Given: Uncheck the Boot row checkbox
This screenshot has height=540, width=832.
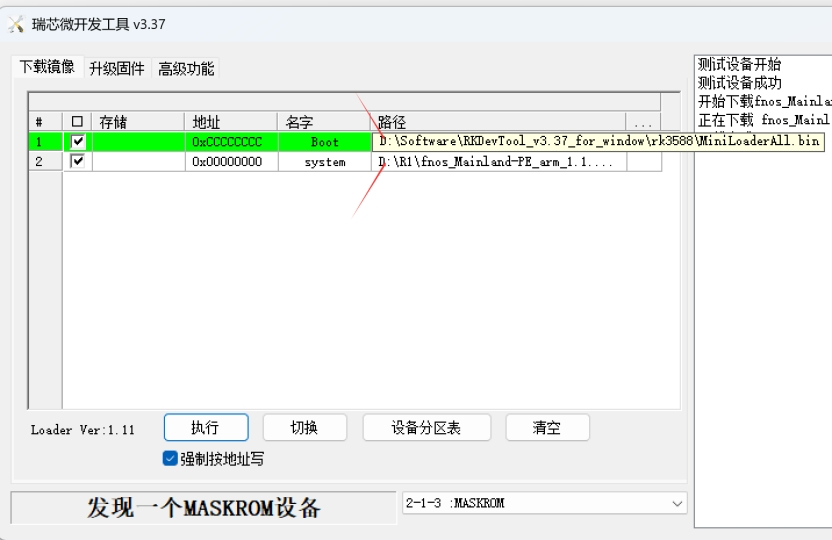Looking at the screenshot, I should pos(77,142).
